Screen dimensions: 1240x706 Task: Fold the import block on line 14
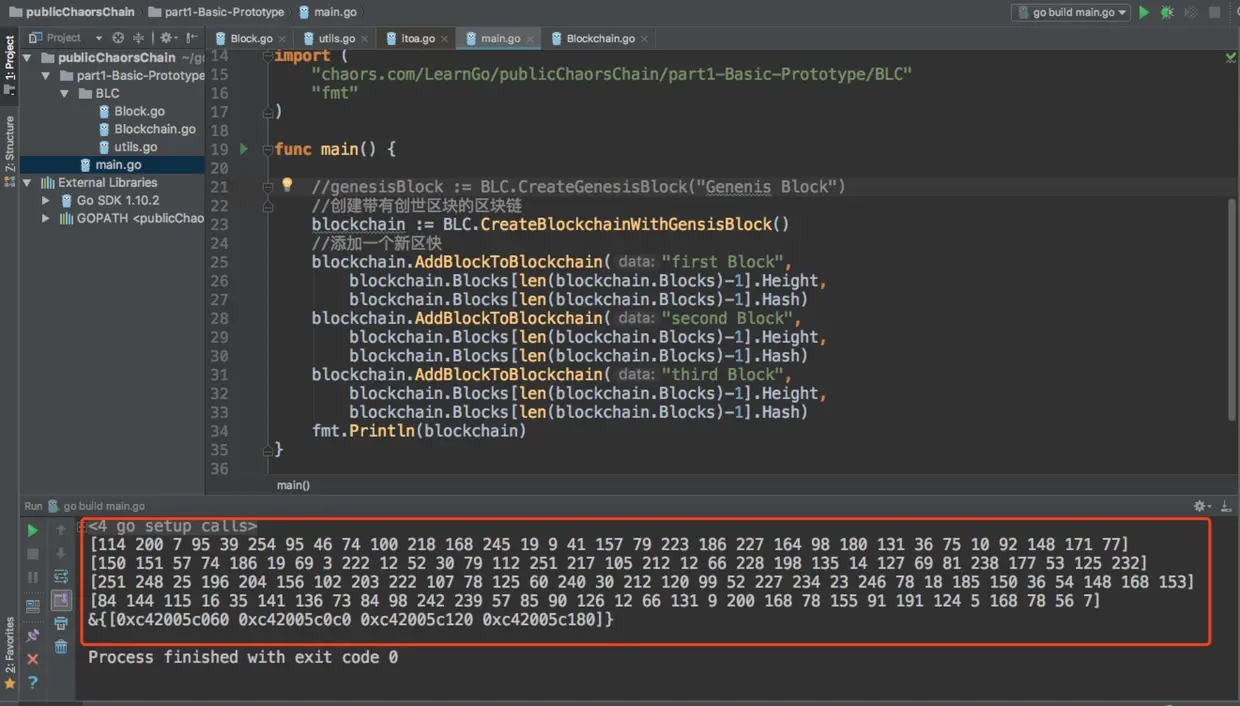coord(269,57)
